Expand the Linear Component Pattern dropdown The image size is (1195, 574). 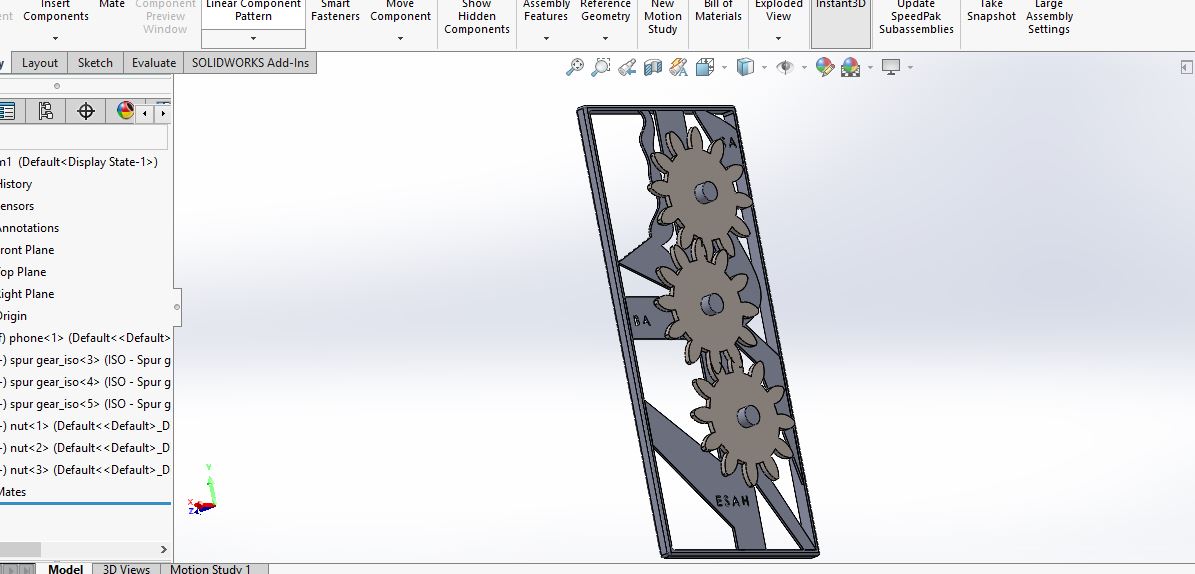pyautogui.click(x=253, y=38)
